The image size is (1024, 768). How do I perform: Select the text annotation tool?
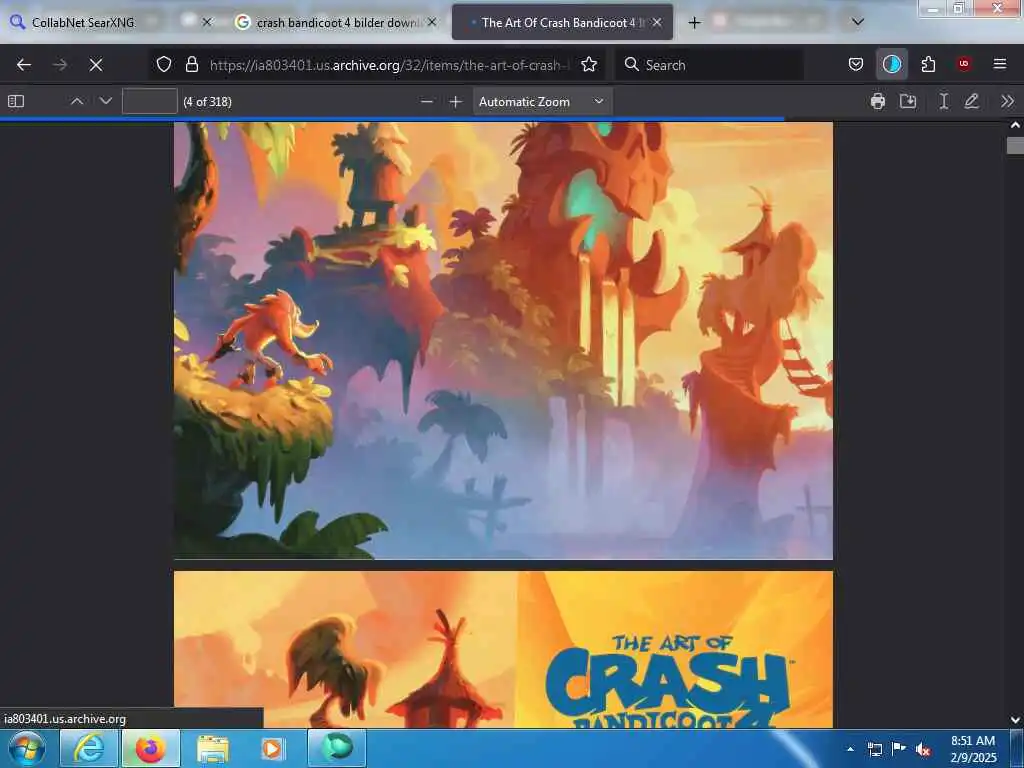point(943,101)
